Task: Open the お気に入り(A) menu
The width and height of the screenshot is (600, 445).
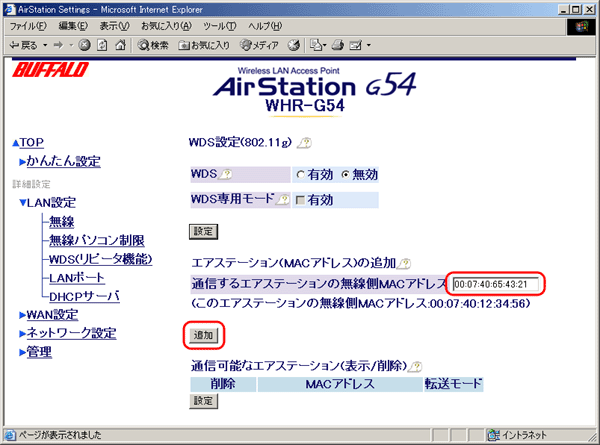Action: (x=166, y=26)
